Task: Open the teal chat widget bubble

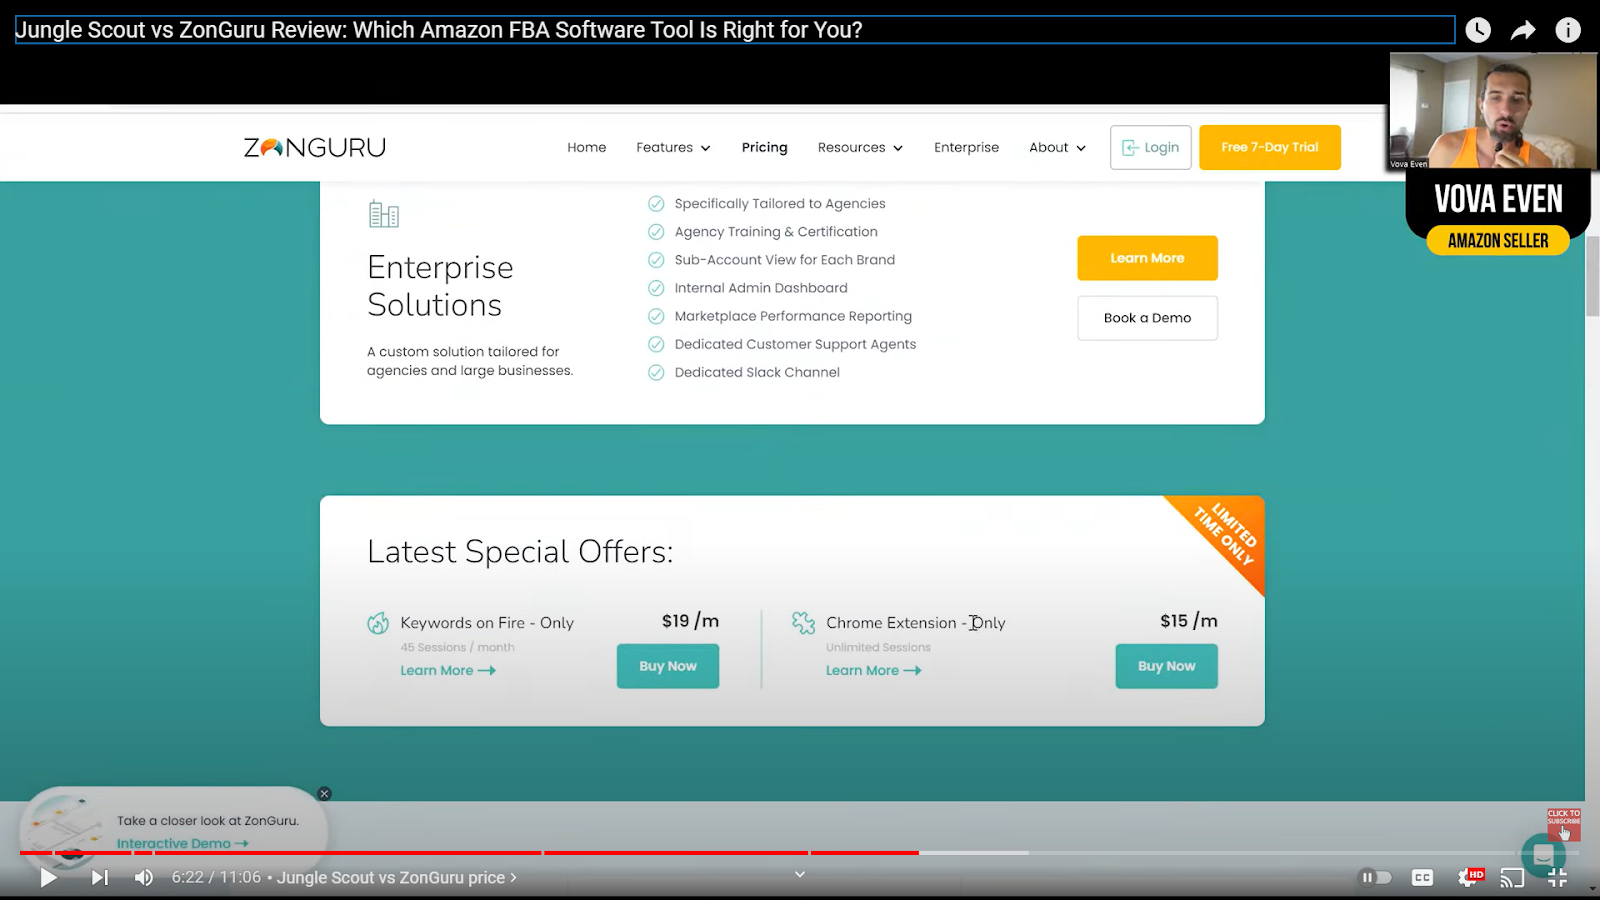Action: coord(1543,855)
